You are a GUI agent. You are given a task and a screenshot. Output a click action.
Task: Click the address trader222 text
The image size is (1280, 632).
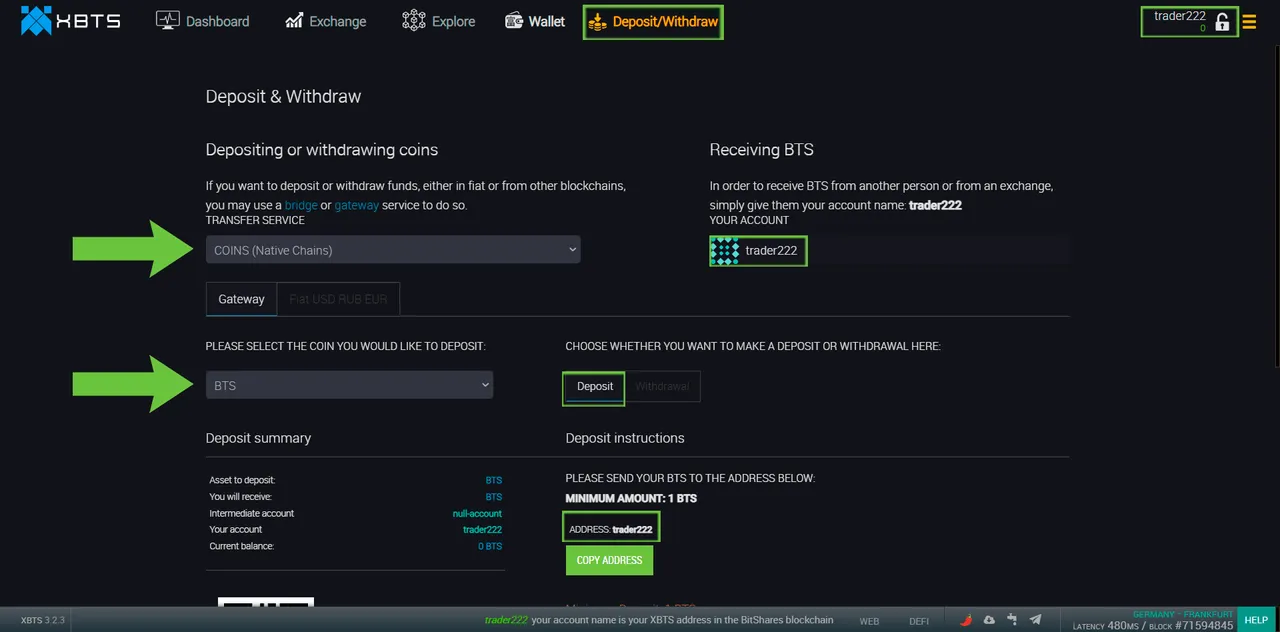632,529
